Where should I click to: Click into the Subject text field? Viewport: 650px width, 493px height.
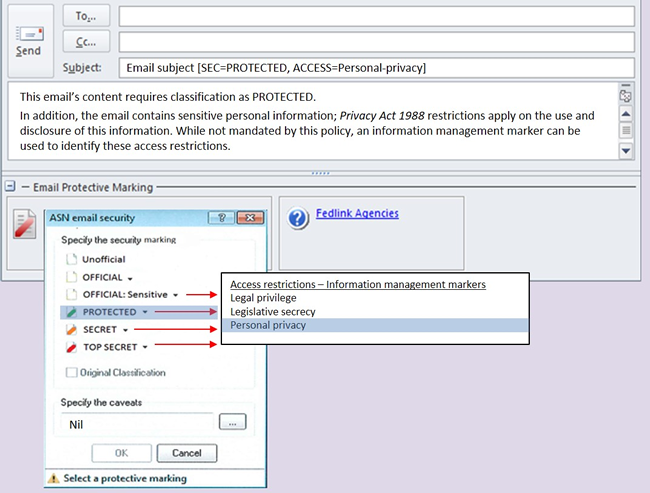[375, 68]
